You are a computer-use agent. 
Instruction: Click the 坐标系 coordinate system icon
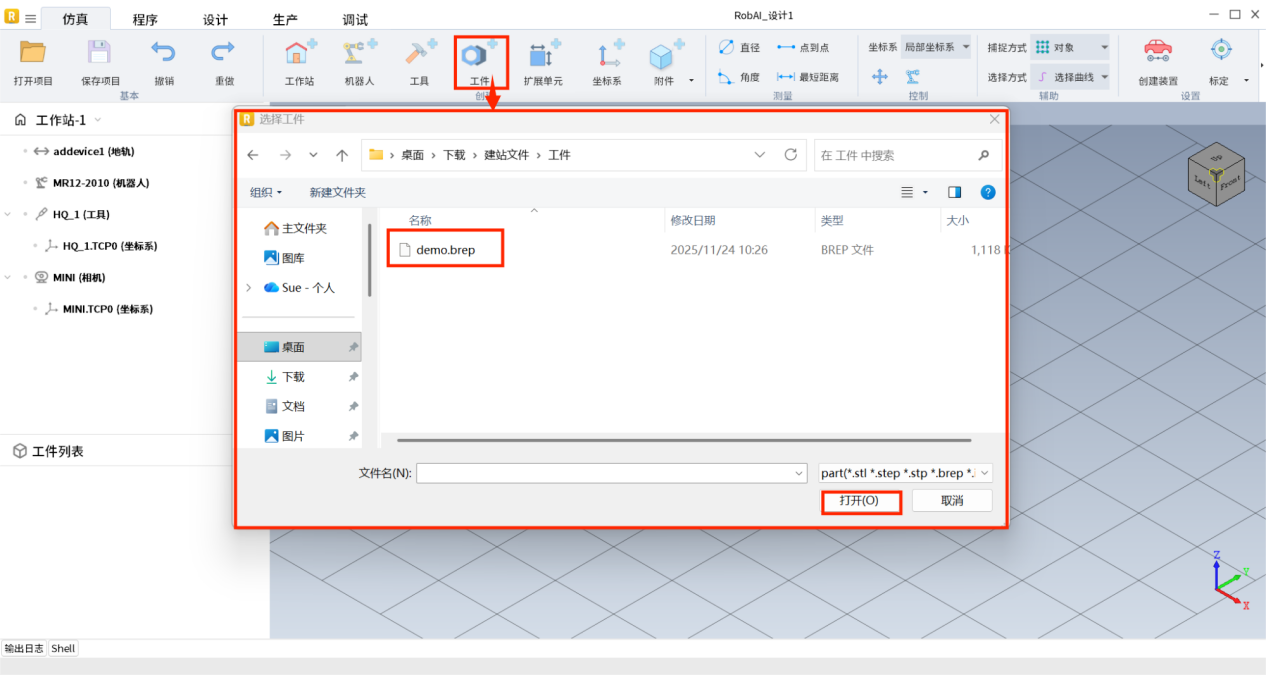click(x=607, y=57)
